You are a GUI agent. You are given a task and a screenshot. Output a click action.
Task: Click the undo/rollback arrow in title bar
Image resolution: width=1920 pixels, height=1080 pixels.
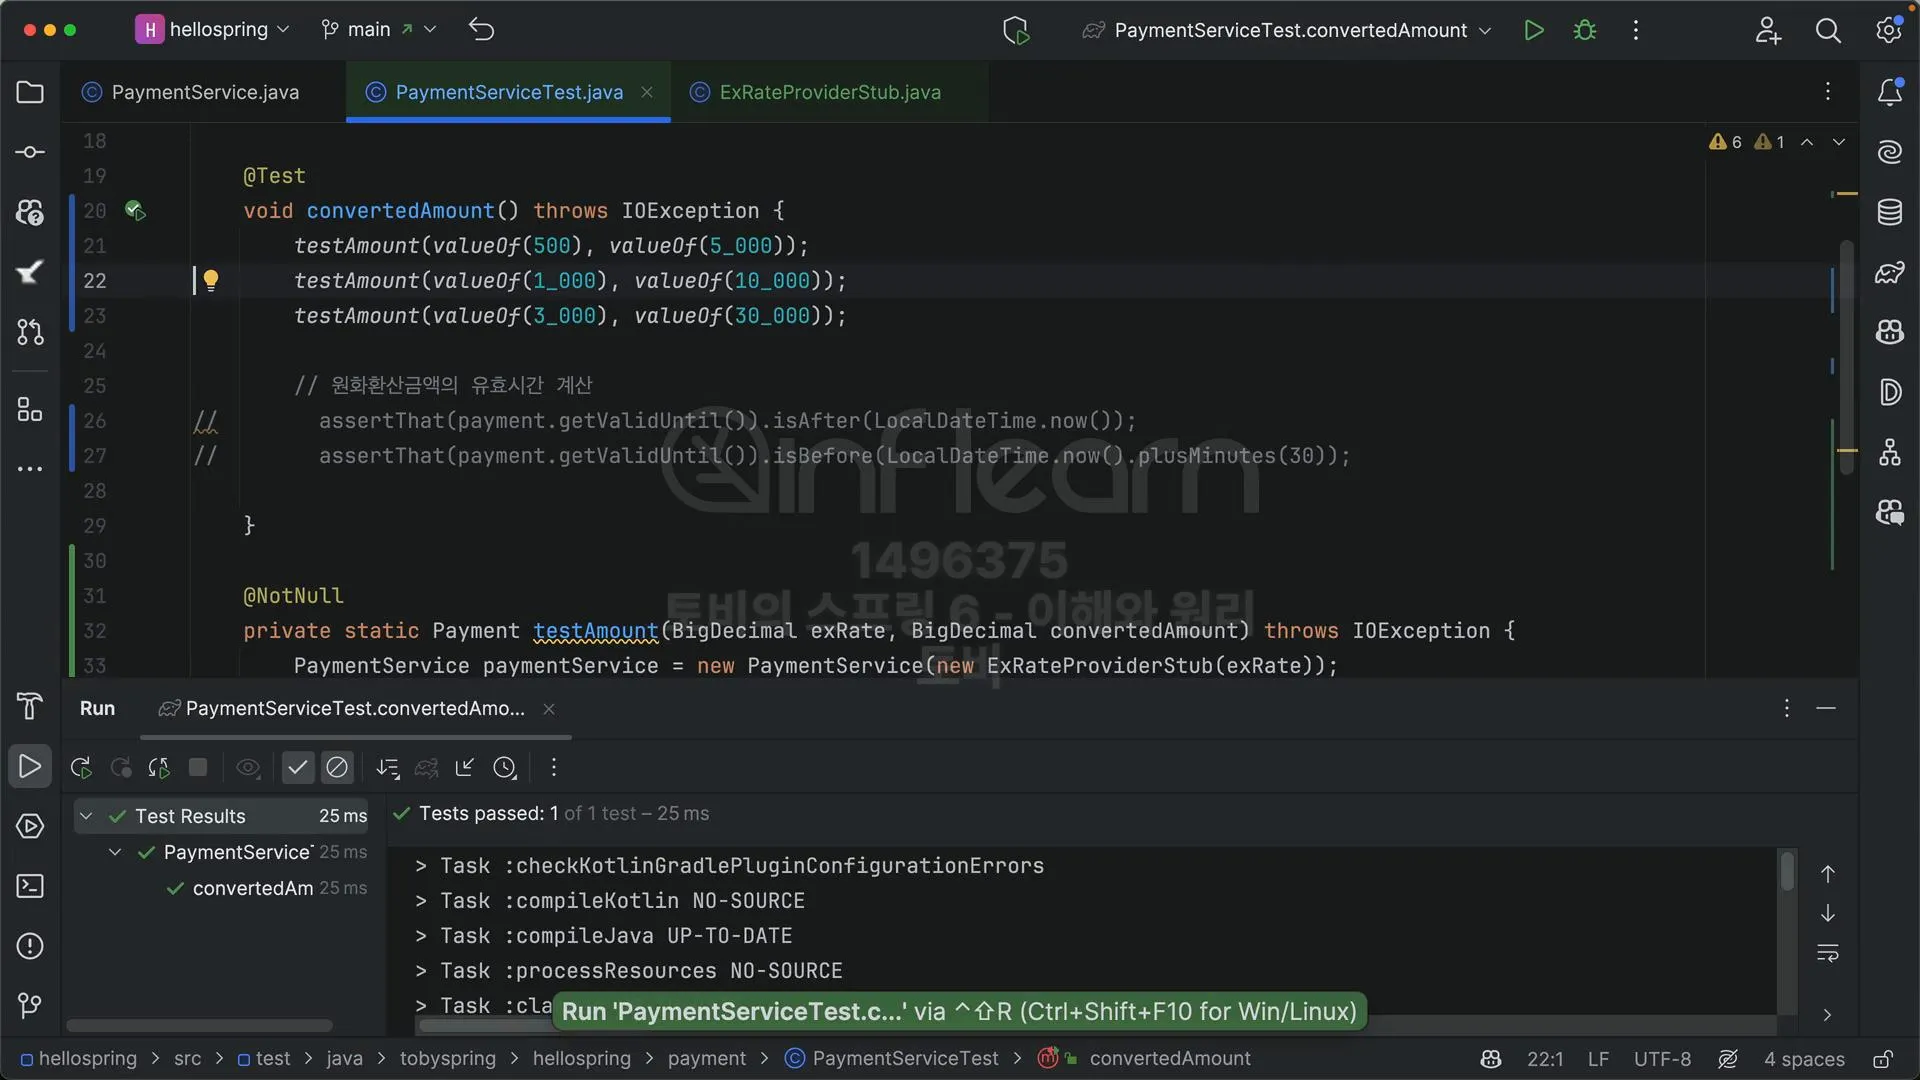click(x=482, y=30)
